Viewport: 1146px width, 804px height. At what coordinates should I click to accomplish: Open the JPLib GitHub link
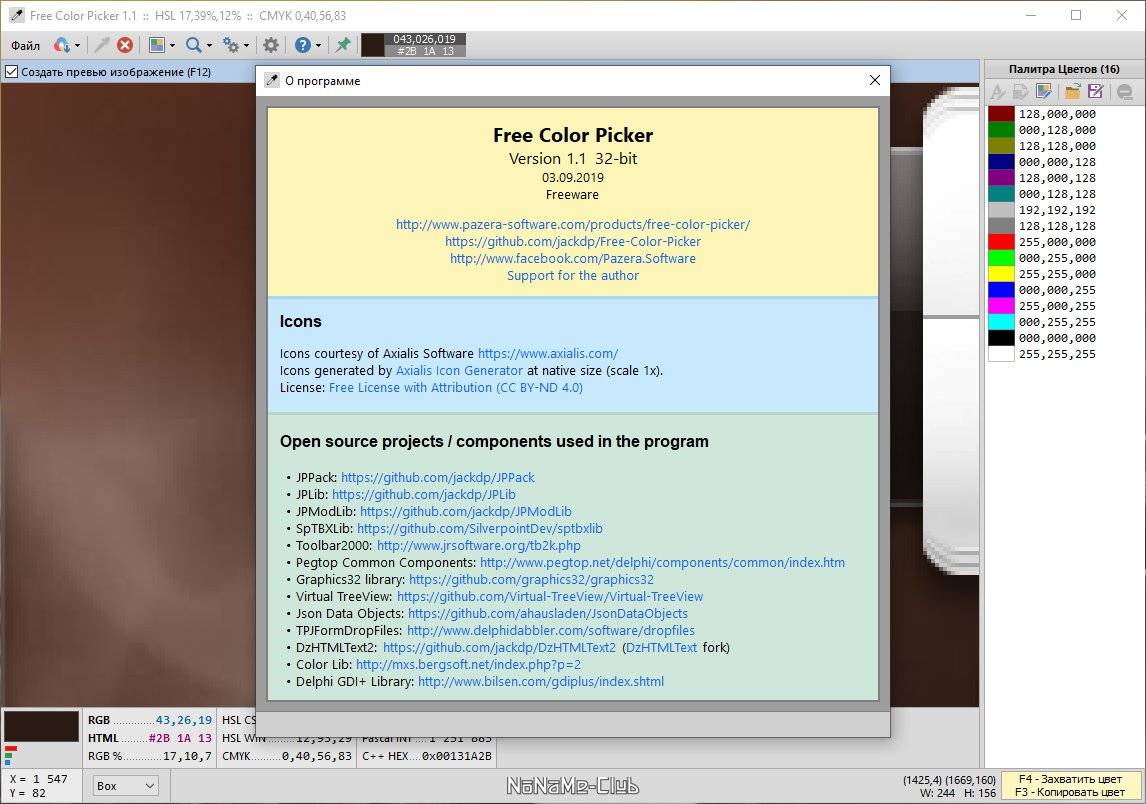[x=424, y=494]
